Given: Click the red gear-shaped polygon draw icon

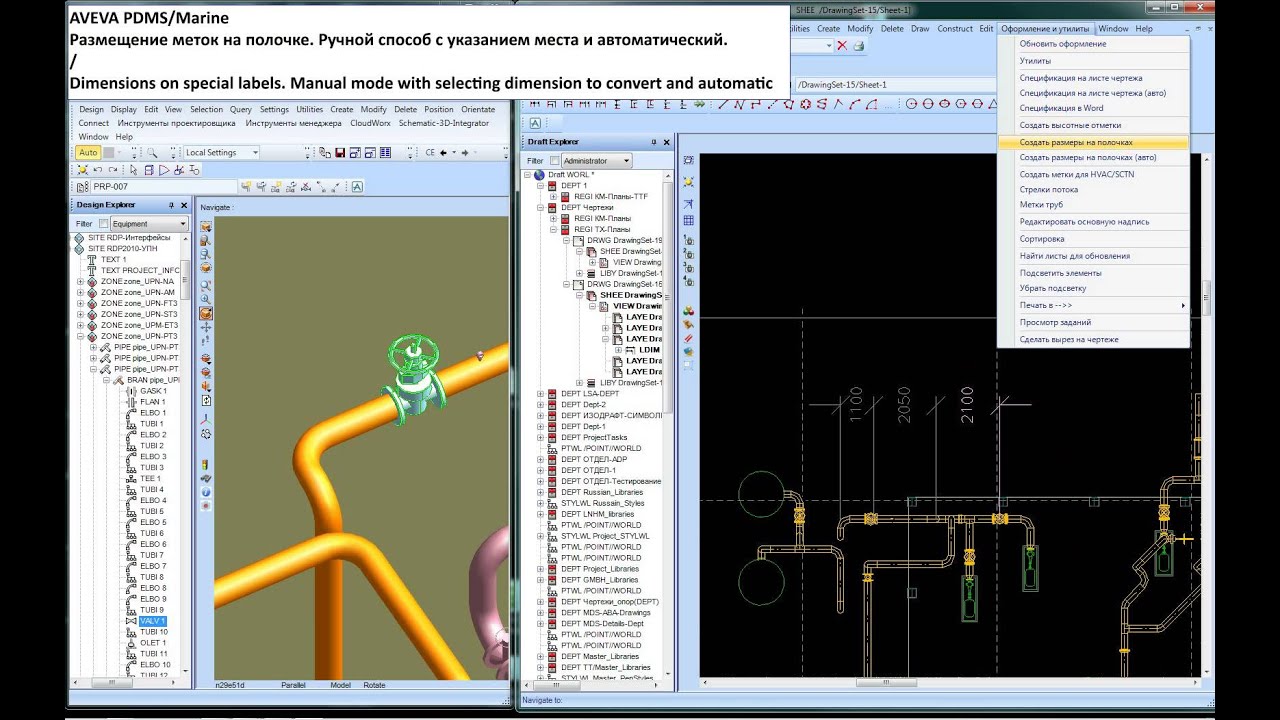Looking at the screenshot, I should coord(806,104).
